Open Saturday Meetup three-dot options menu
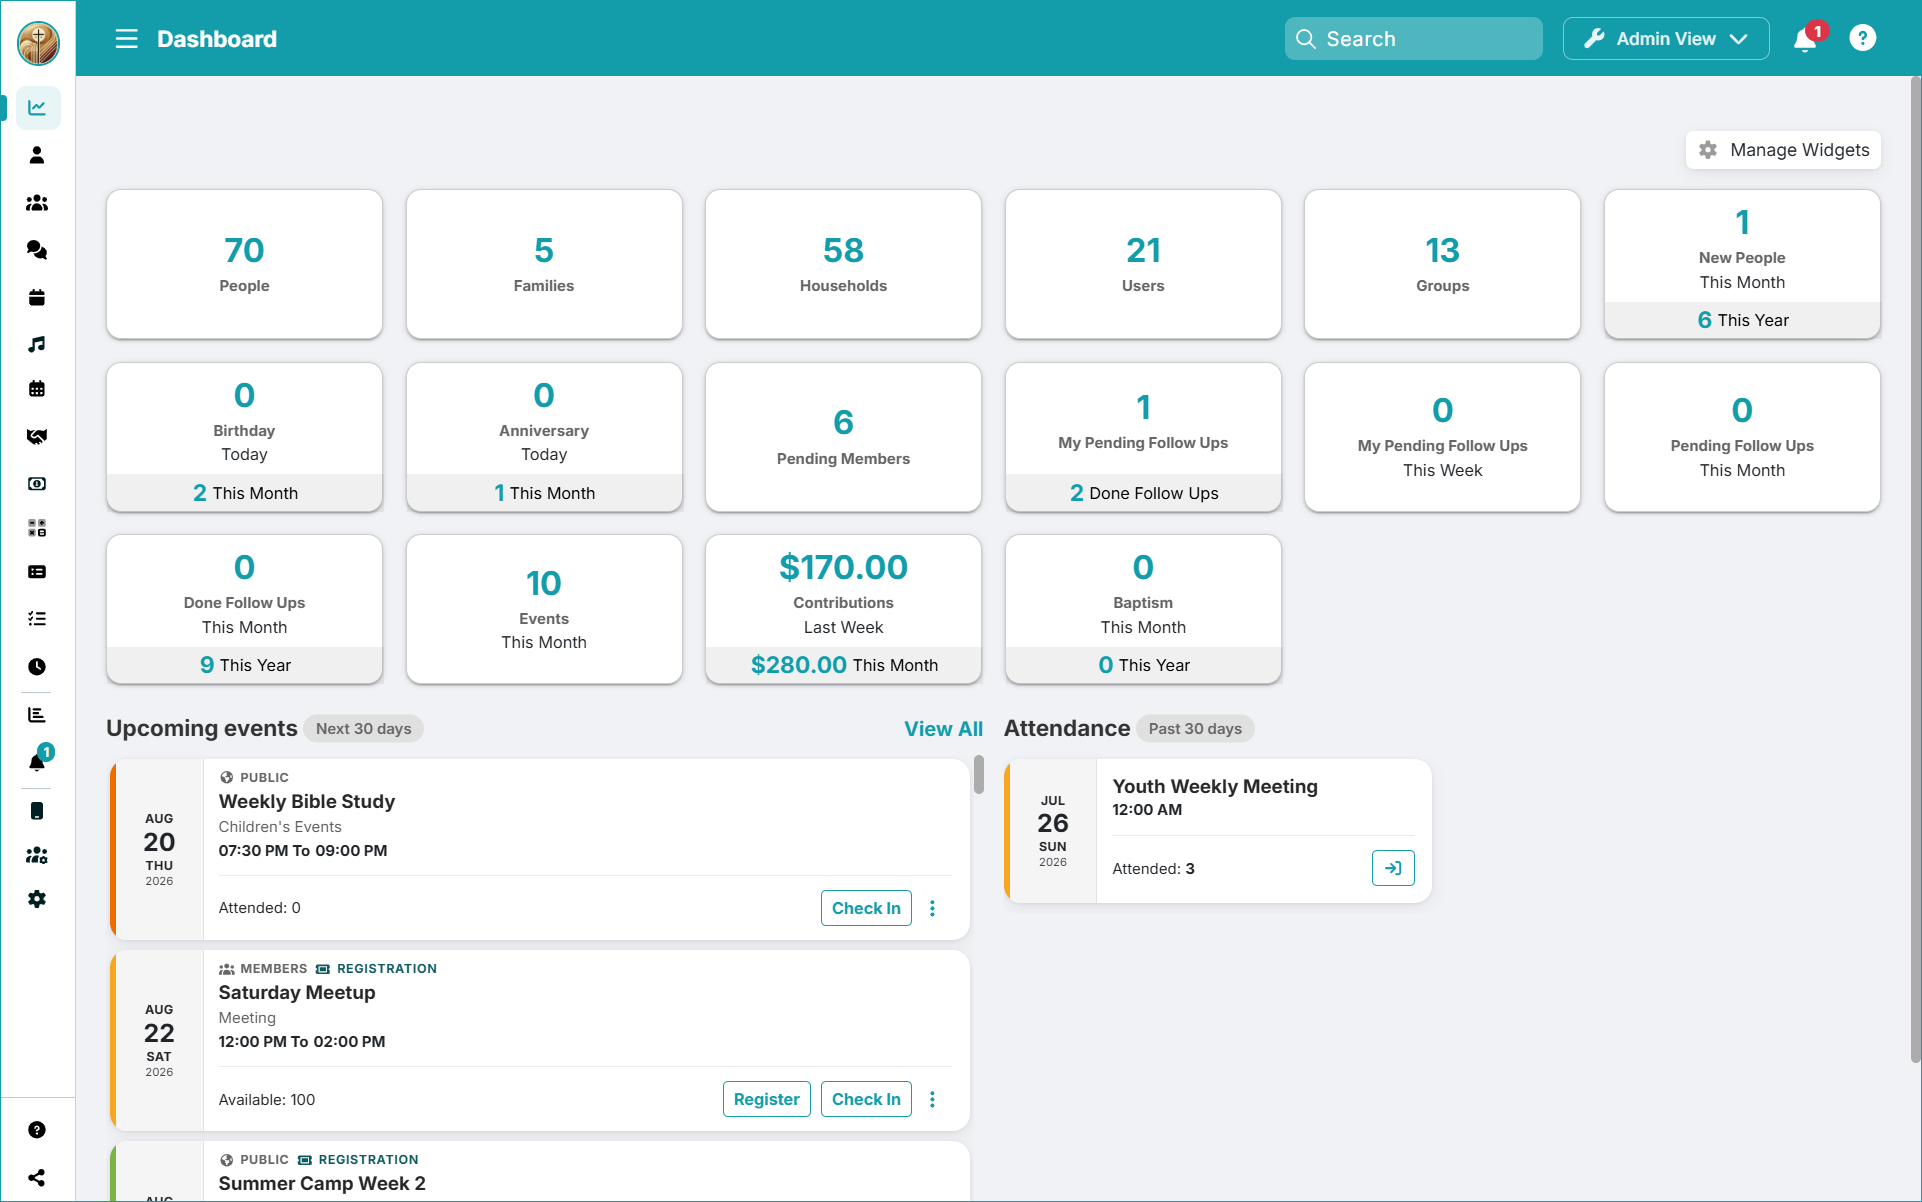The height and width of the screenshot is (1202, 1922). coord(932,1099)
